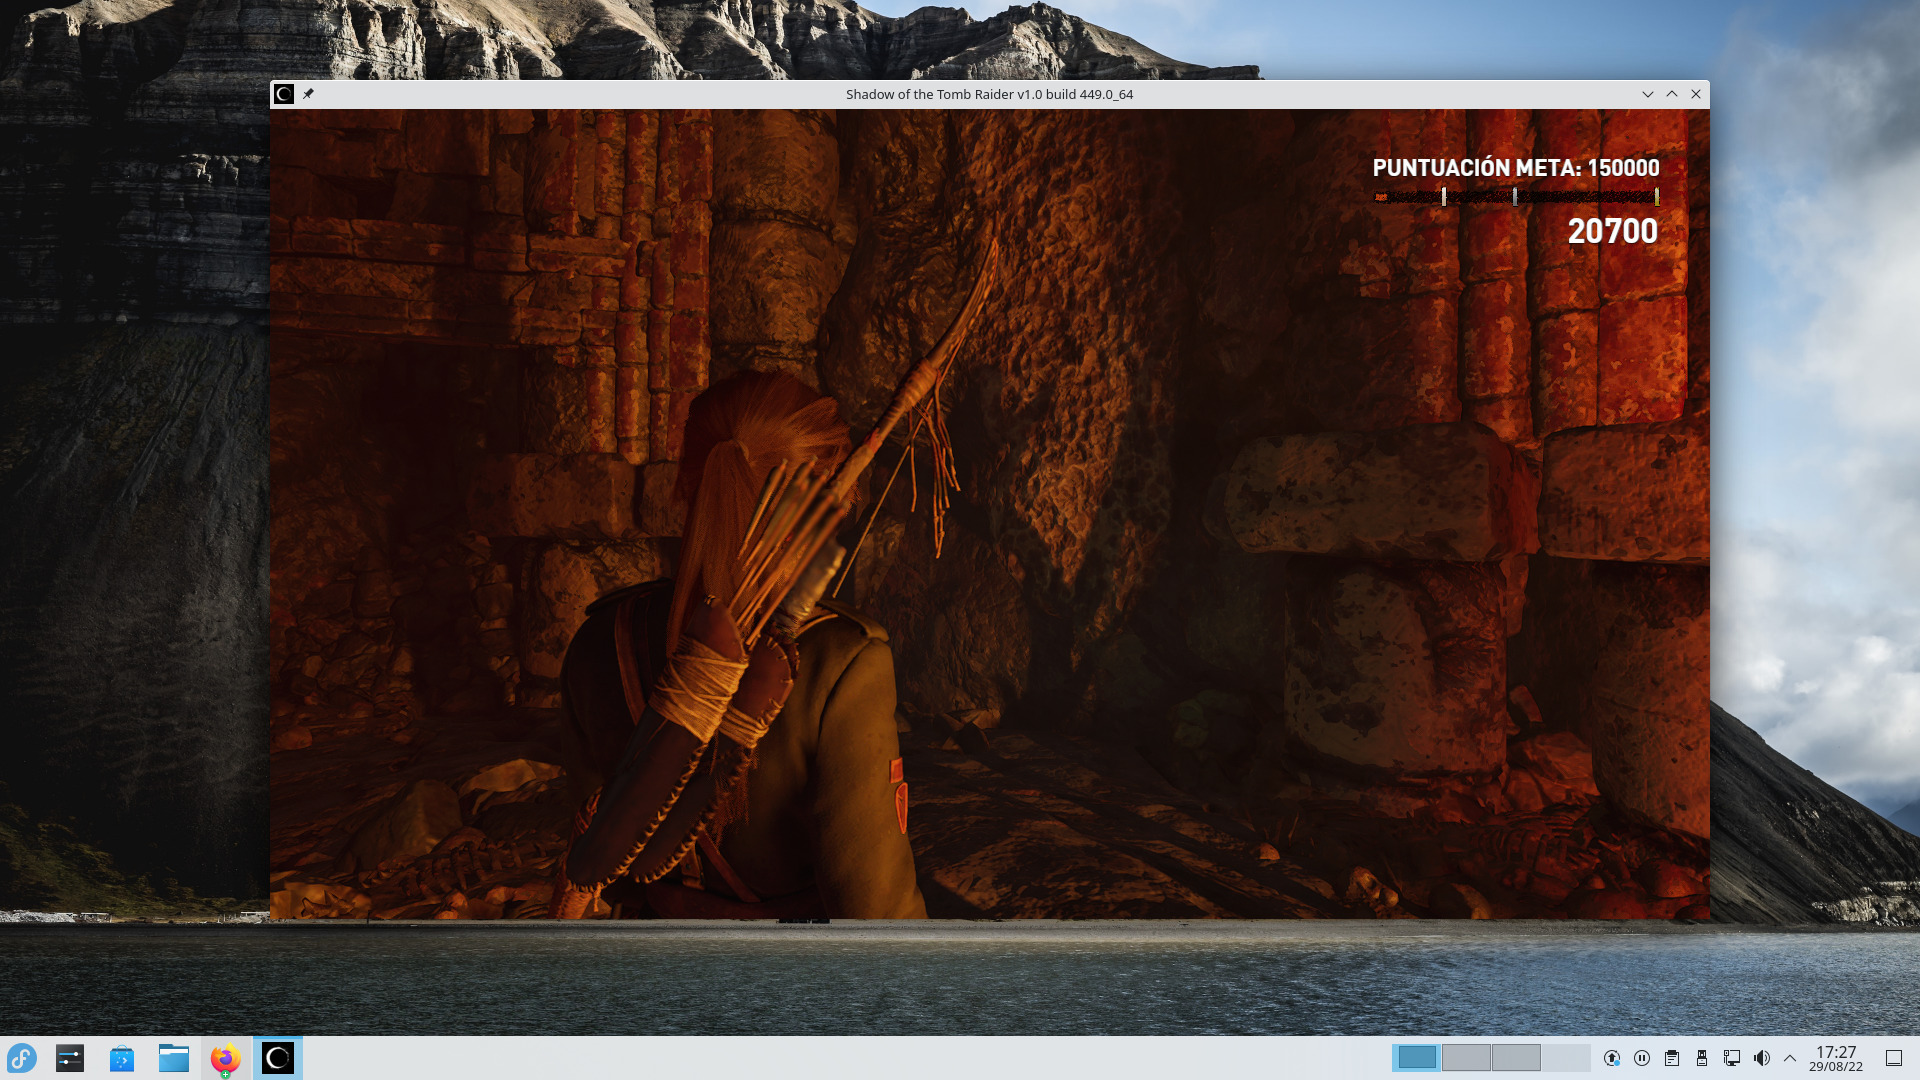Open System Settings from the taskbar
Screen dimensions: 1920x1080
point(70,1058)
